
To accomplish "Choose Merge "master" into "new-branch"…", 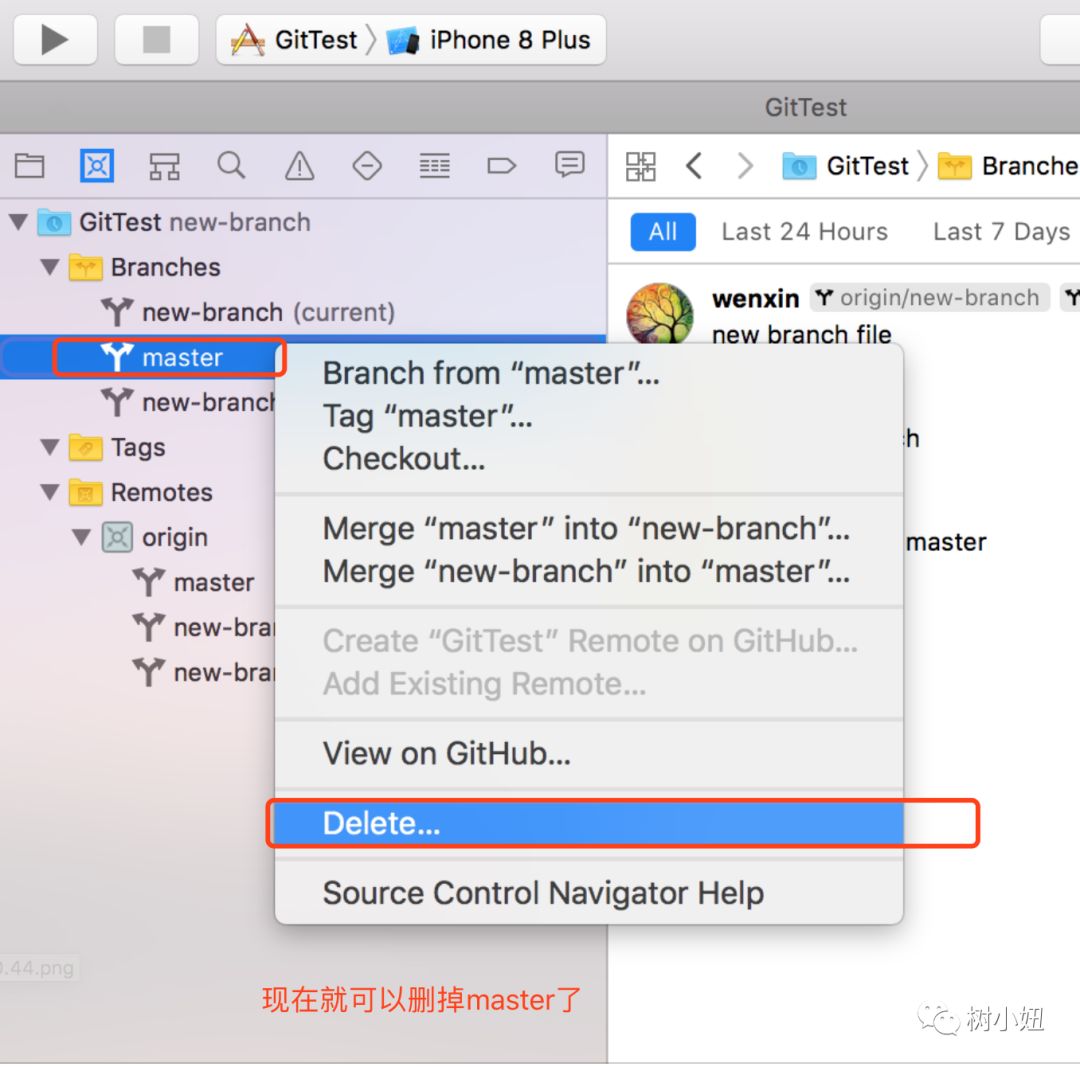I will [589, 529].
